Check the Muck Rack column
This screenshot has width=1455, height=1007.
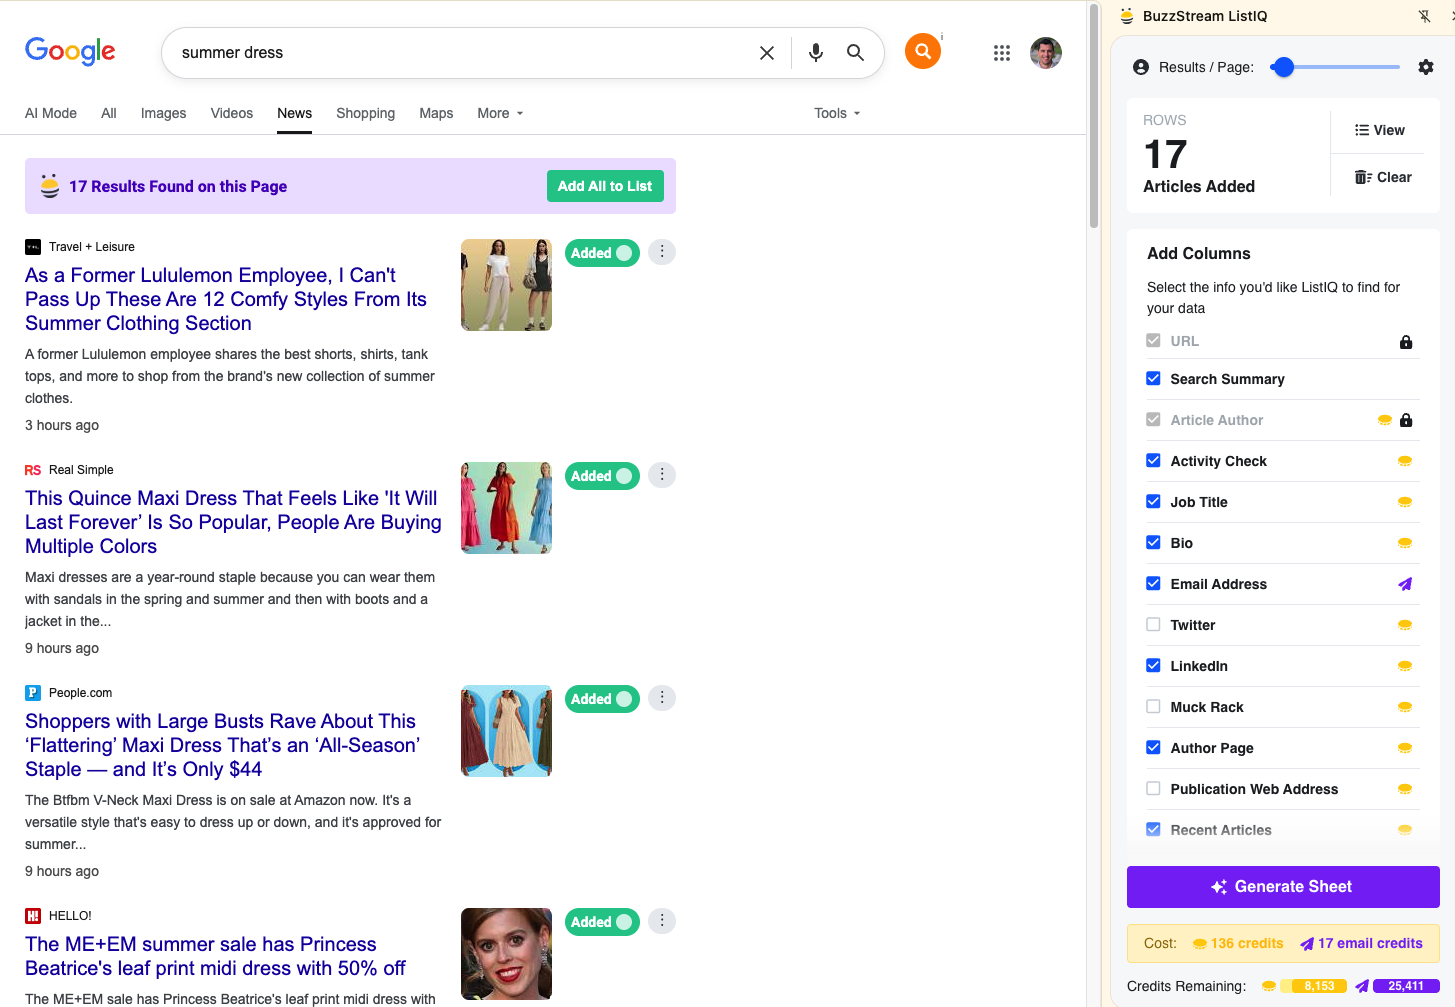pyautogui.click(x=1153, y=707)
